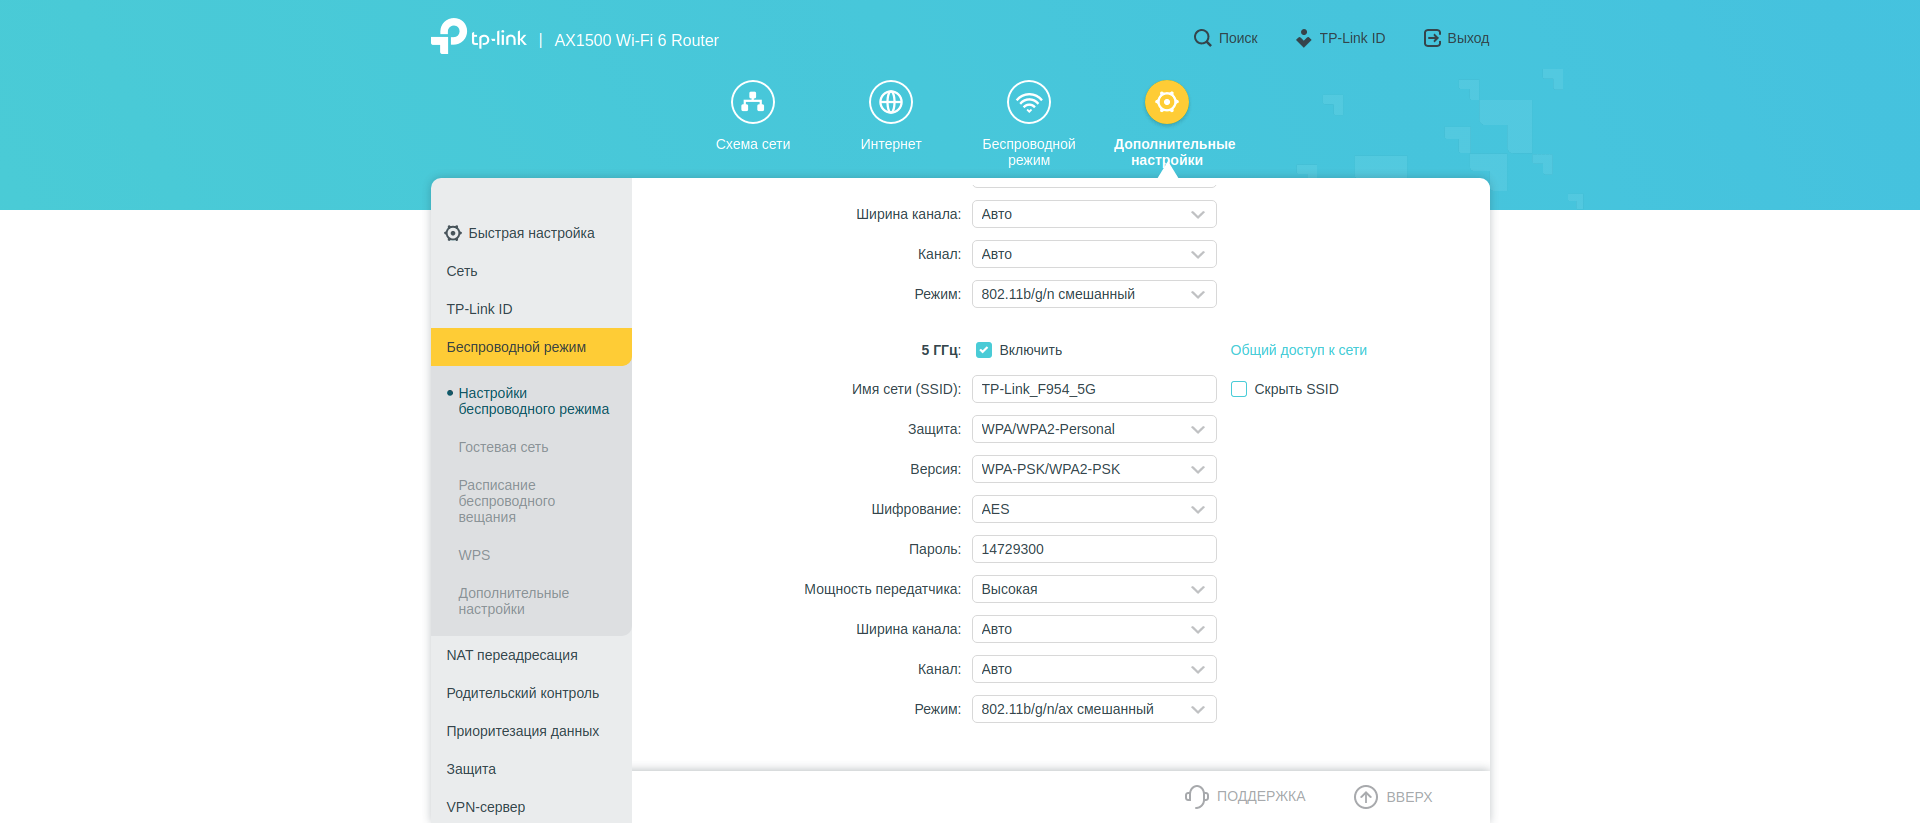Open NAT переадресация sidebar section
Viewport: 1920px width, 823px height.
click(x=512, y=655)
